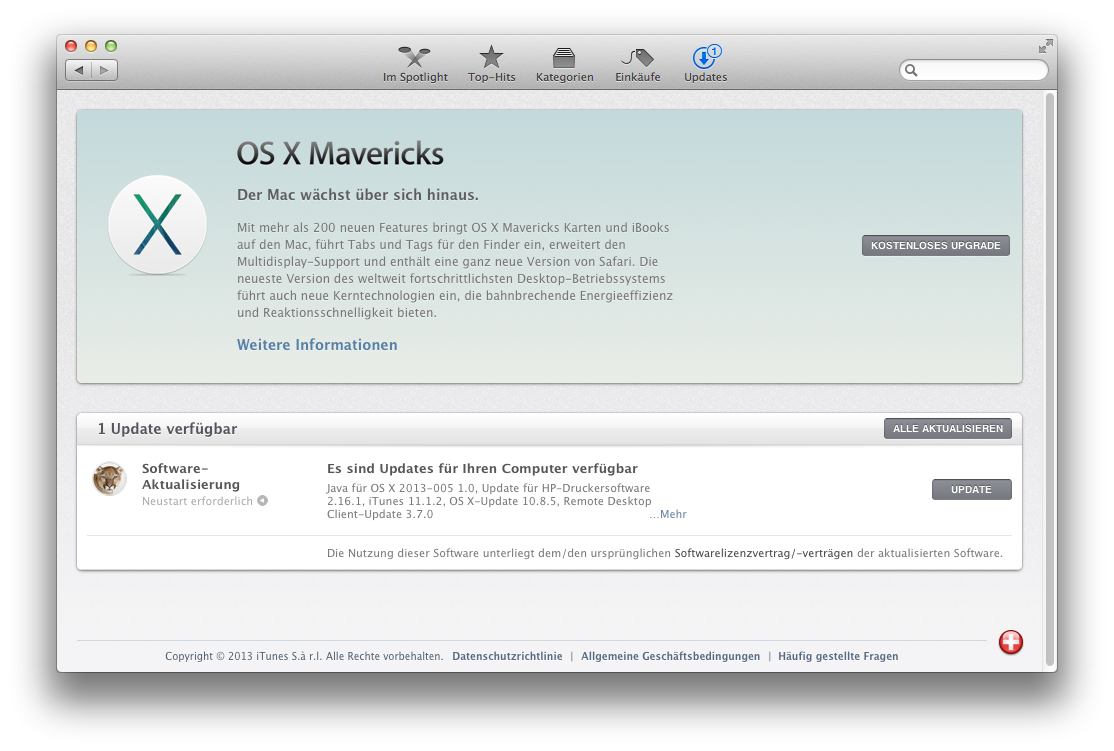
Task: Open the Weitere Informationen link
Action: coord(317,345)
